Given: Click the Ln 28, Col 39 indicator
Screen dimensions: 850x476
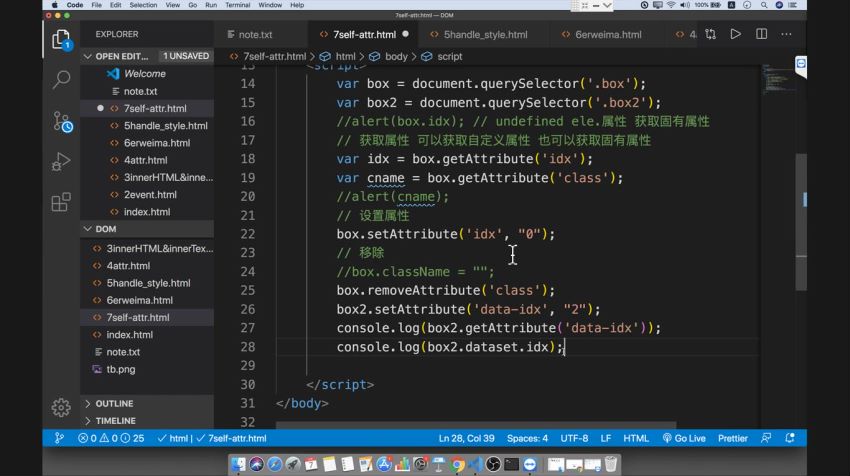Looking at the screenshot, I should pyautogui.click(x=466, y=438).
